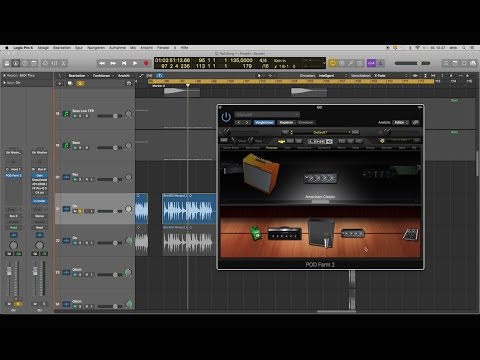This screenshot has height=360, width=480.
Task: Select the green stompbox pedal in signal chain
Action: 255,233
